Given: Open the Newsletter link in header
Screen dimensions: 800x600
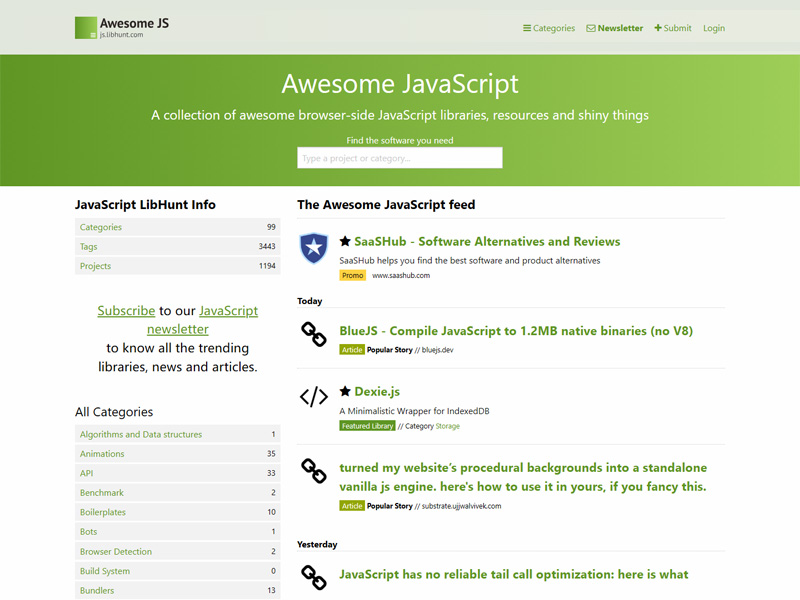Looking at the screenshot, I should coord(615,28).
